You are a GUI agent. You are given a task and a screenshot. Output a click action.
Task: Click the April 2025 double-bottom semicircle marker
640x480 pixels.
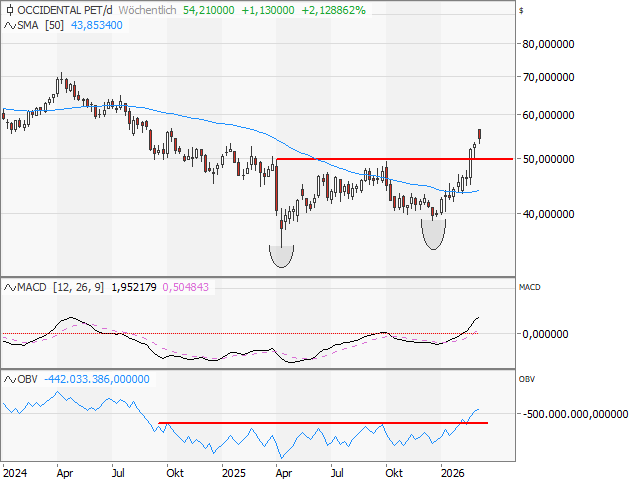point(281,256)
